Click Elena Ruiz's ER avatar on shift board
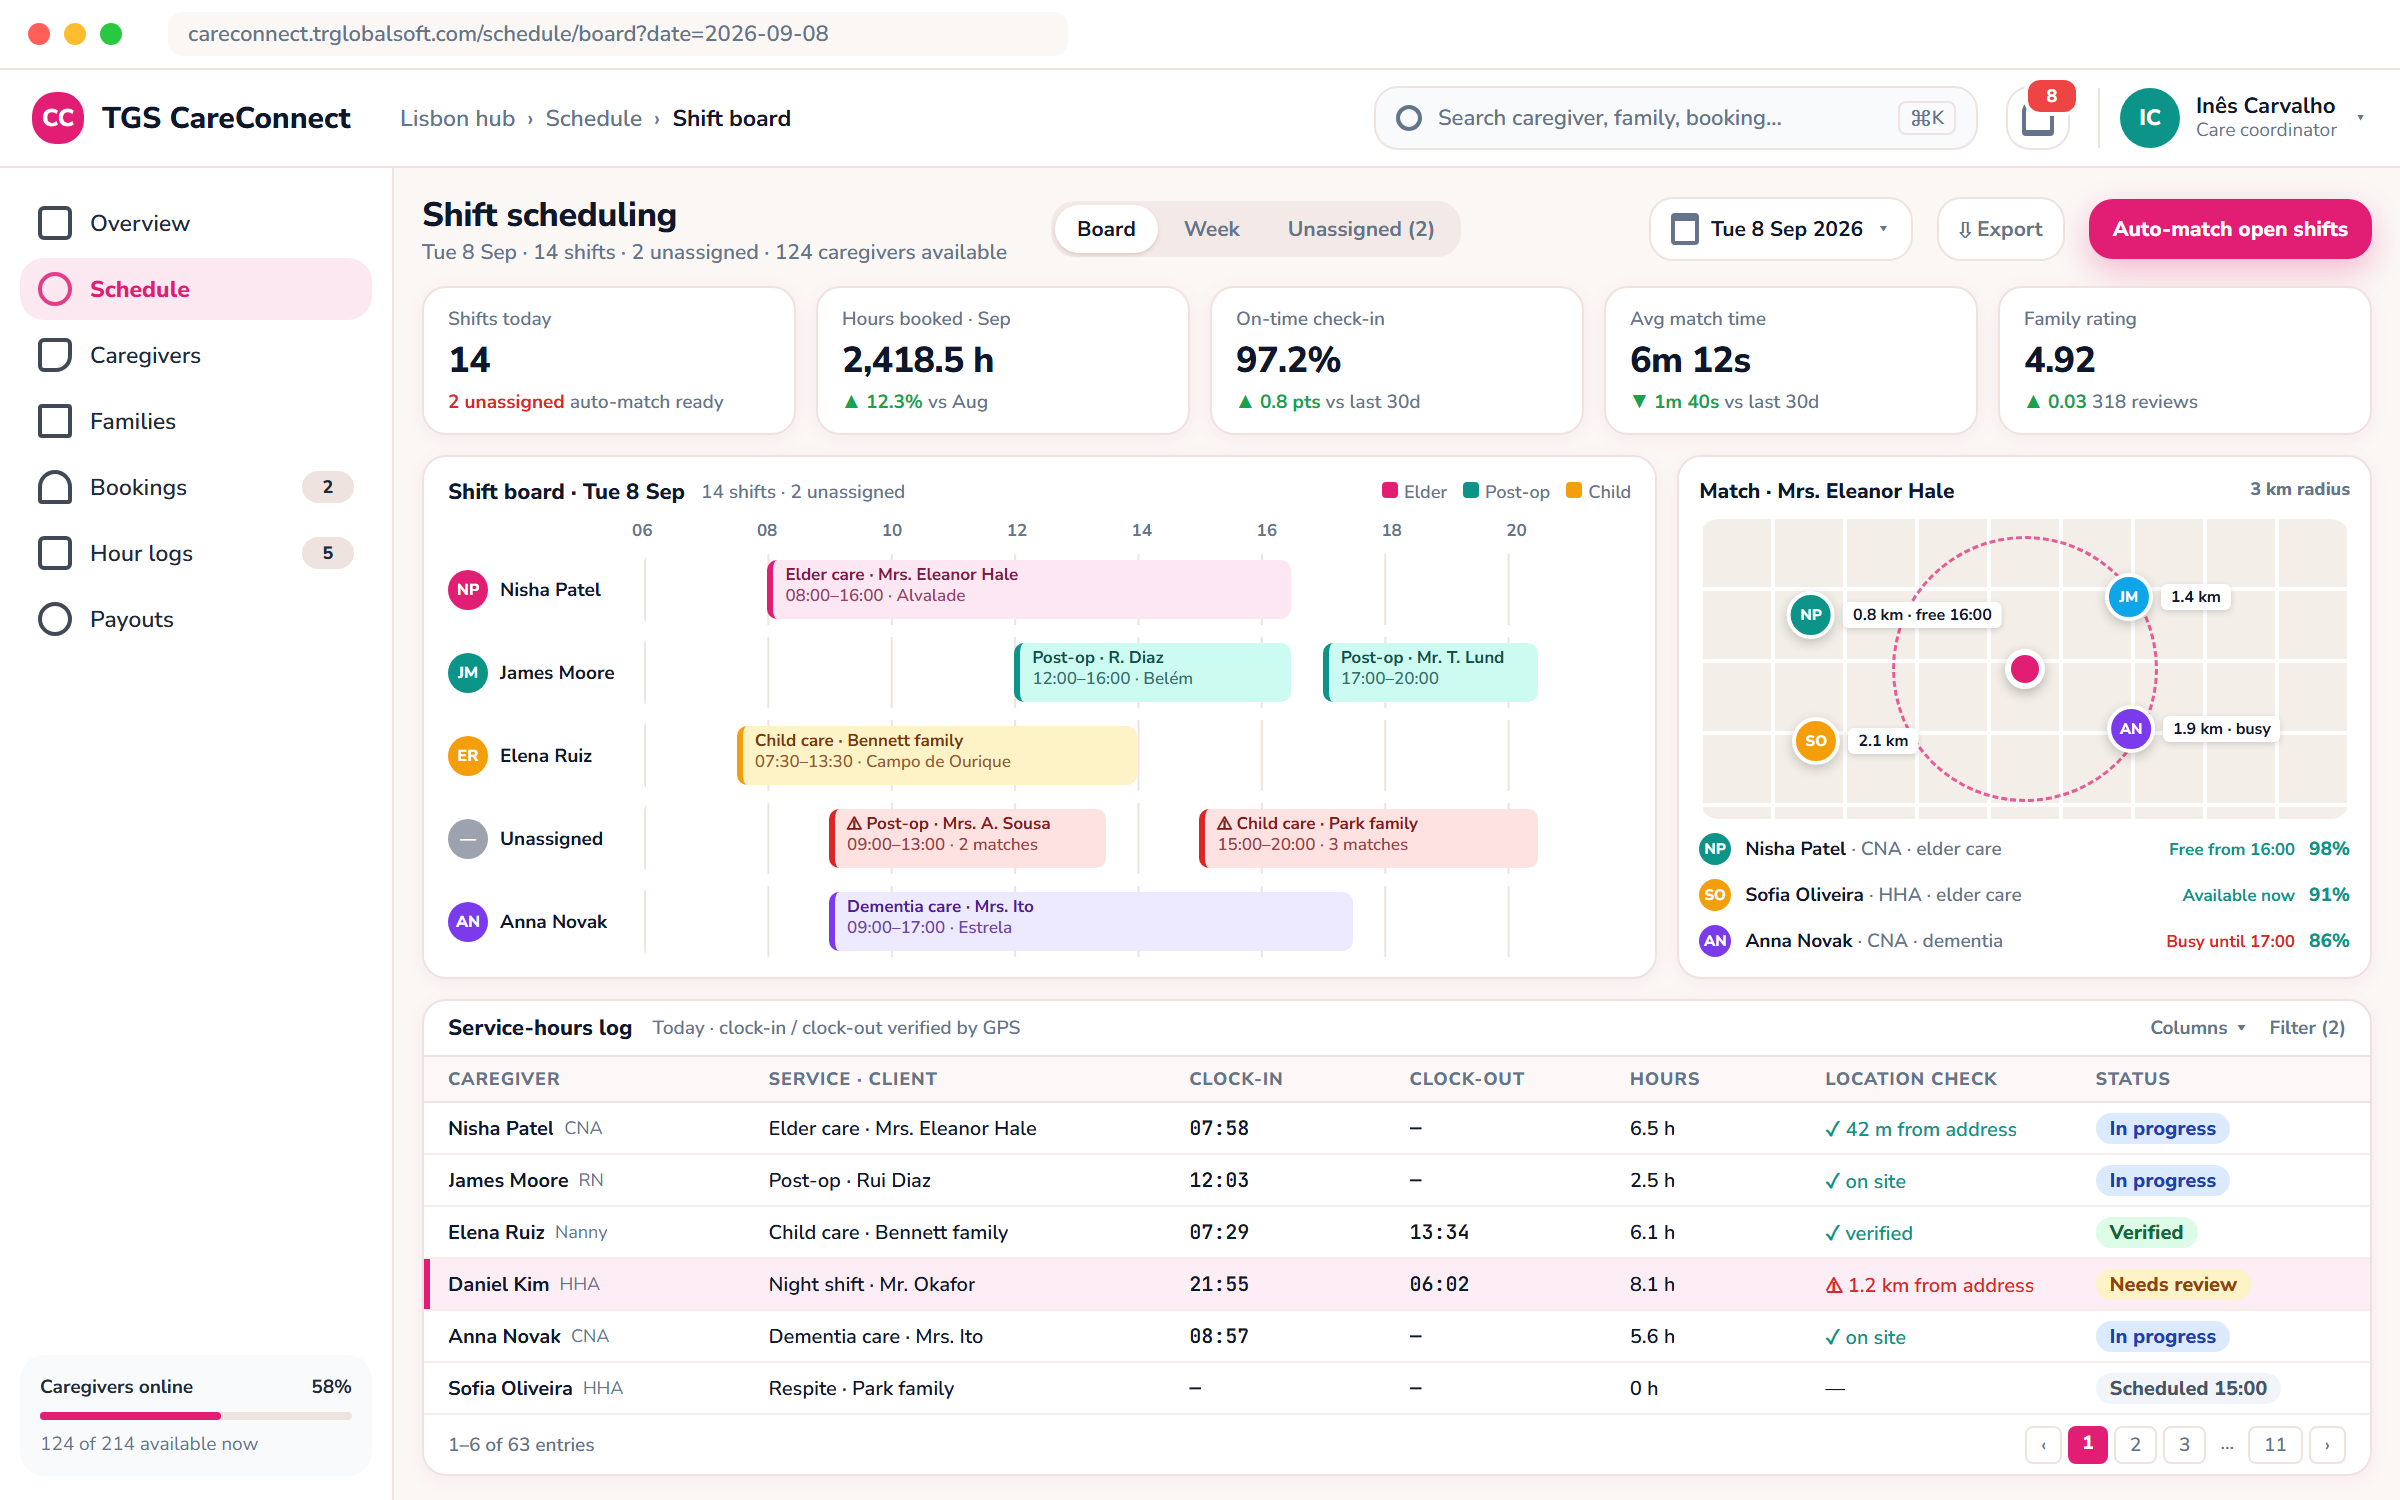This screenshot has width=2400, height=1500. (468, 756)
